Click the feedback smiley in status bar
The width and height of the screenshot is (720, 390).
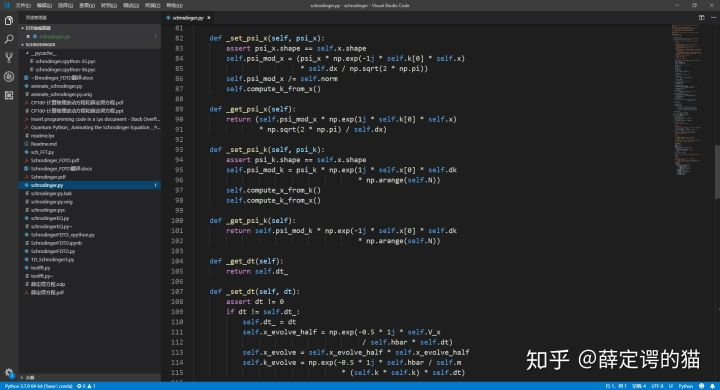point(702,386)
